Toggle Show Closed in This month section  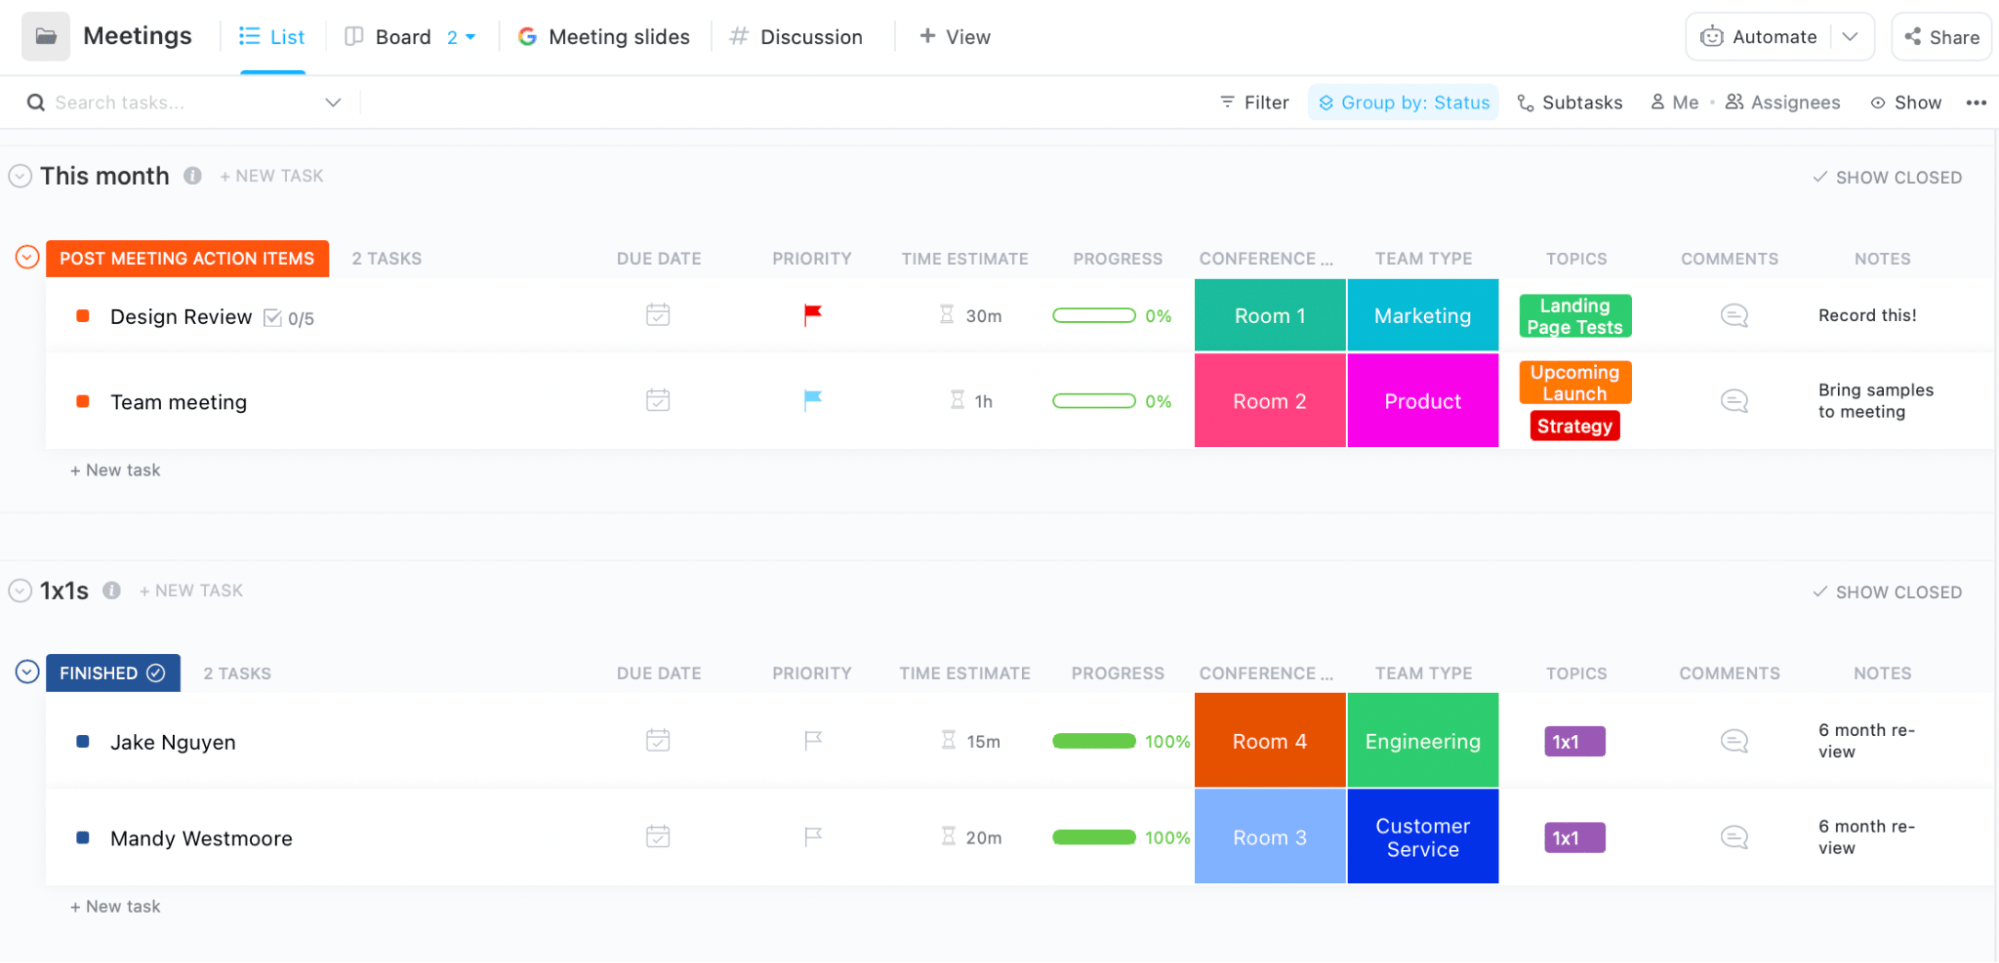[1887, 177]
